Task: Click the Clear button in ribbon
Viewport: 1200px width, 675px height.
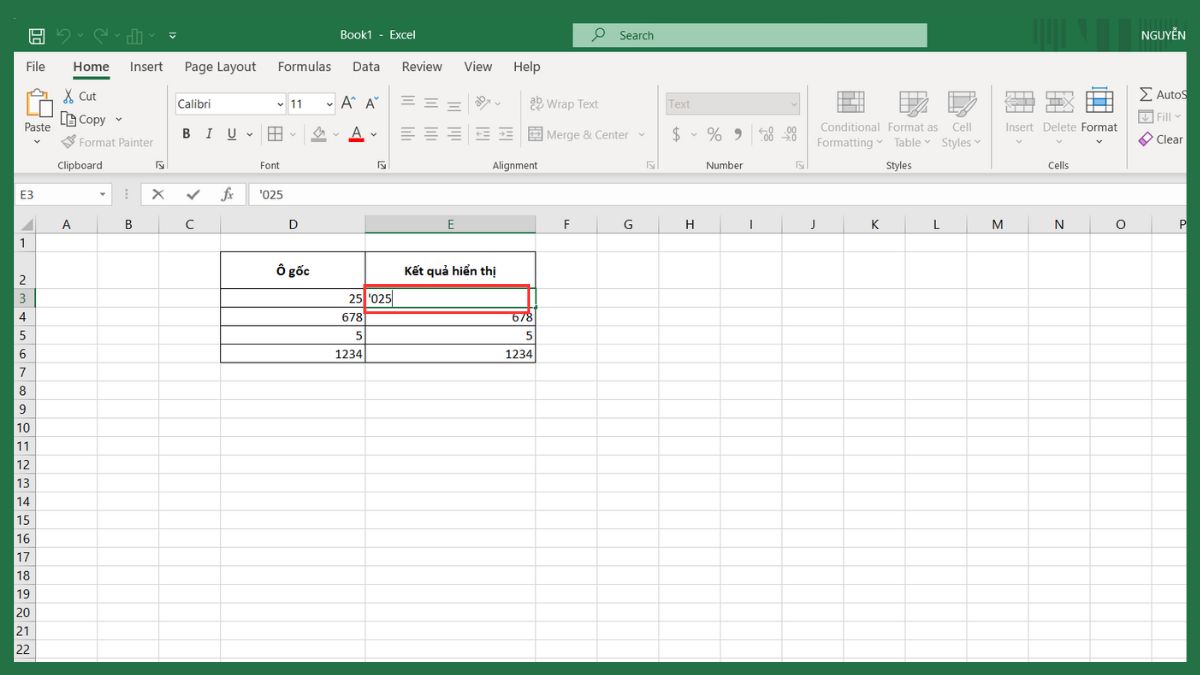Action: pyautogui.click(x=1161, y=139)
